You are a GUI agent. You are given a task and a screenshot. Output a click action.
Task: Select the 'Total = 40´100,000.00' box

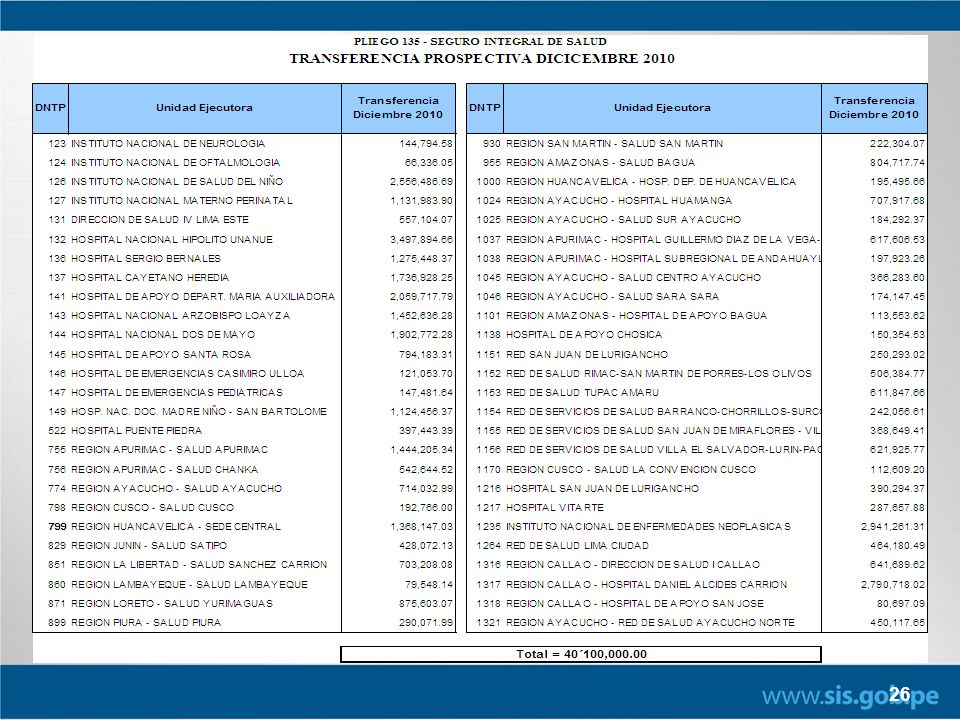click(x=580, y=654)
